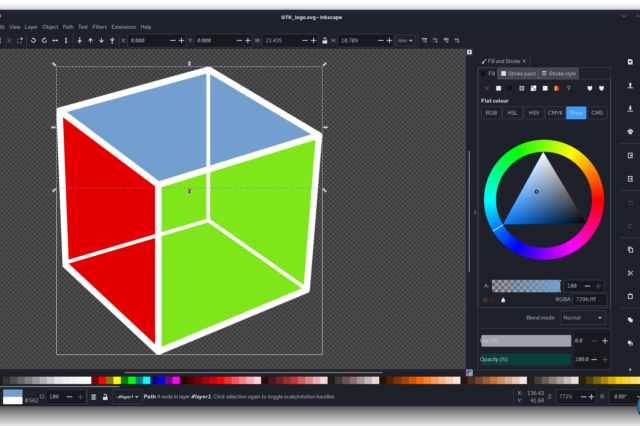Select the Flat colour paint icon

tap(499, 88)
